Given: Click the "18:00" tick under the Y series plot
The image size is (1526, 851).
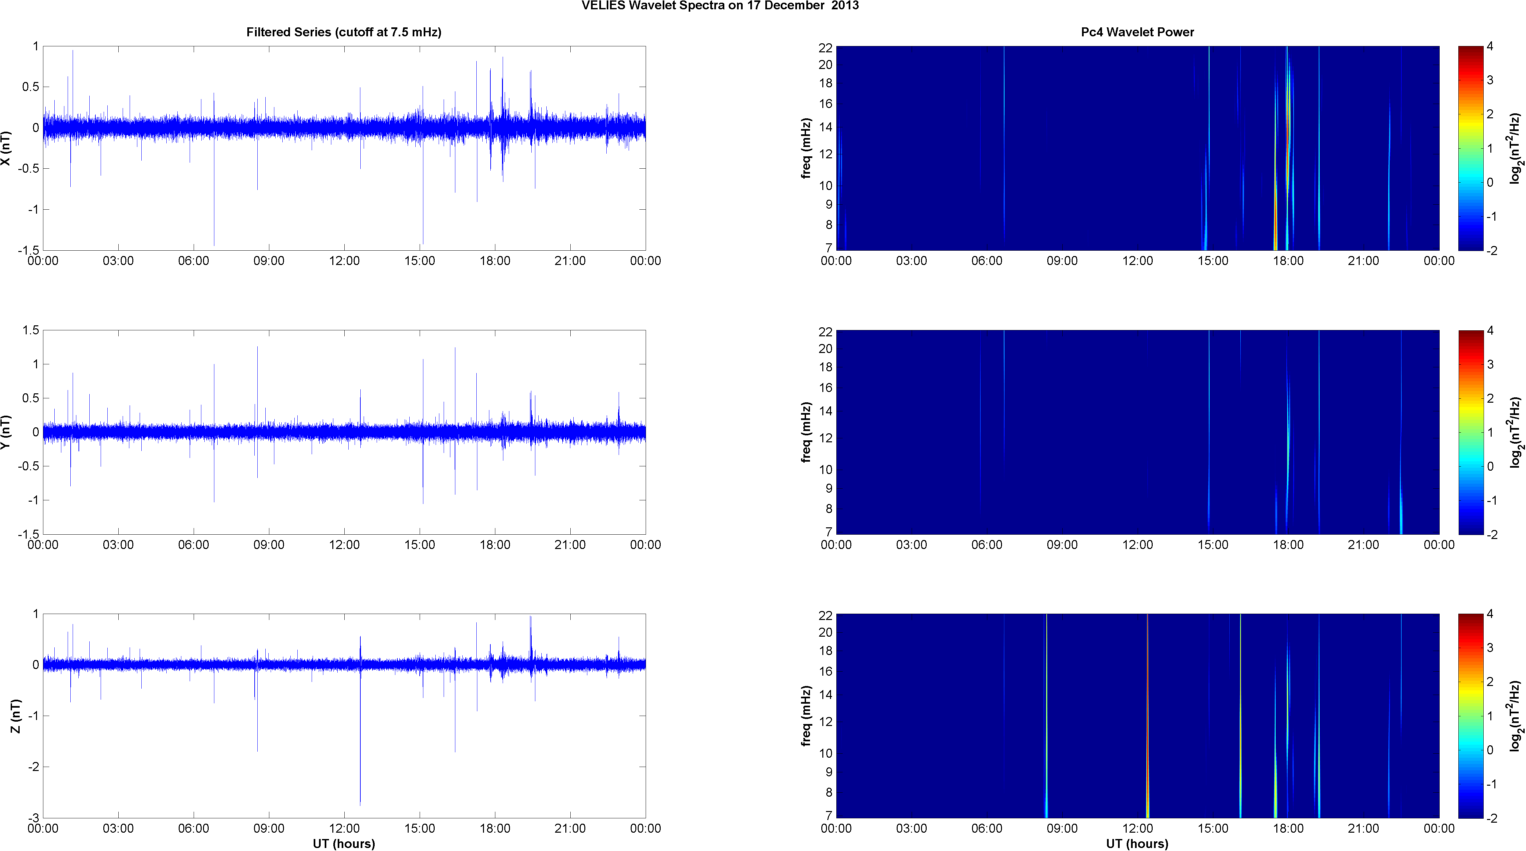Looking at the screenshot, I should pos(495,545).
